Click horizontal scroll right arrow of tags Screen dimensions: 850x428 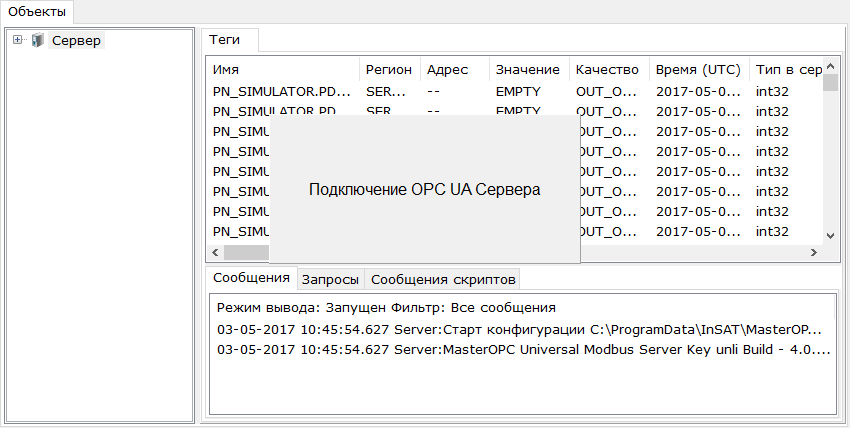coord(814,252)
